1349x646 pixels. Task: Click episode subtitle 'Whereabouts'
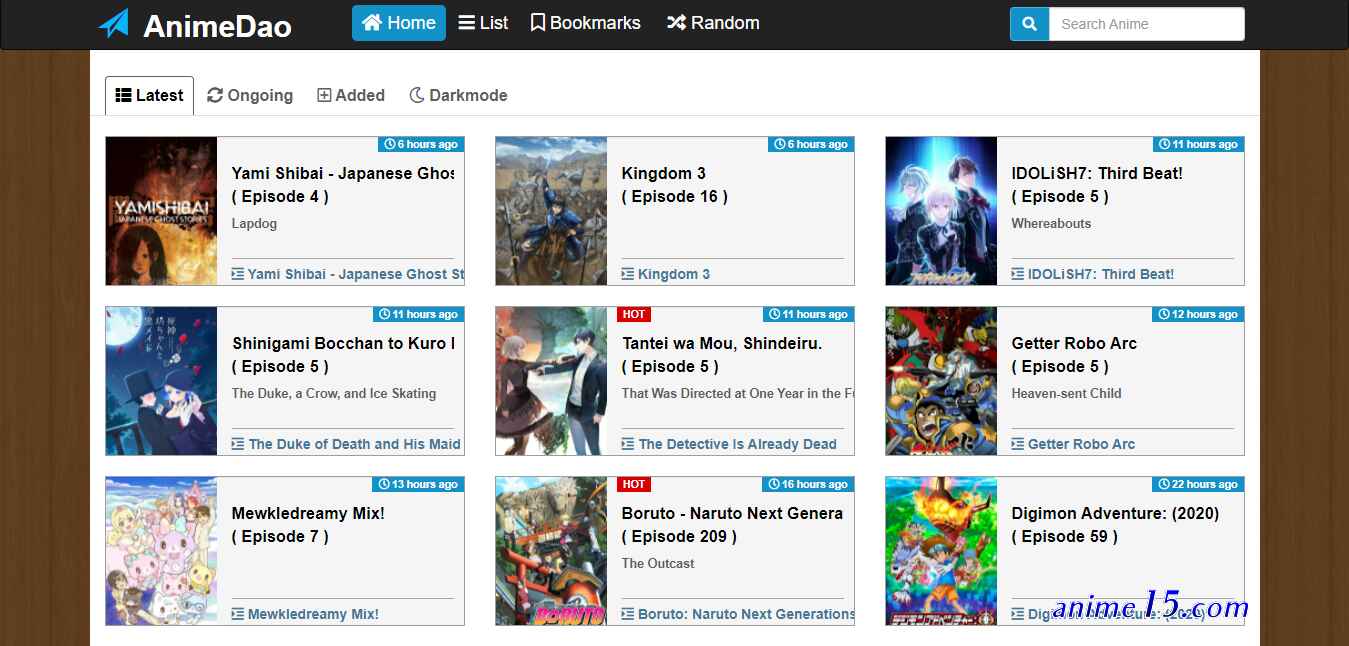(x=1051, y=223)
